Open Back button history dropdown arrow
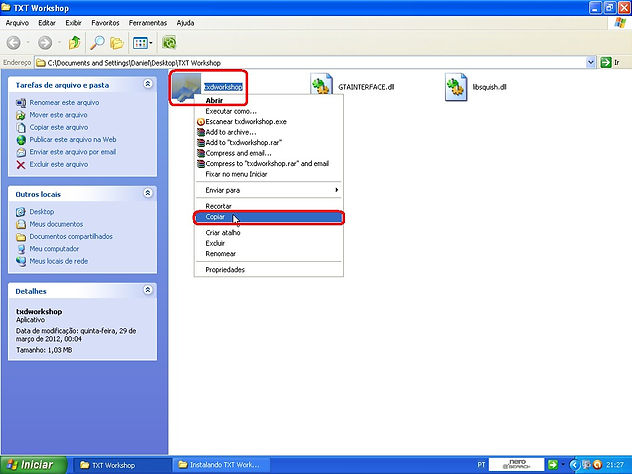This screenshot has height=474, width=632. [28, 43]
